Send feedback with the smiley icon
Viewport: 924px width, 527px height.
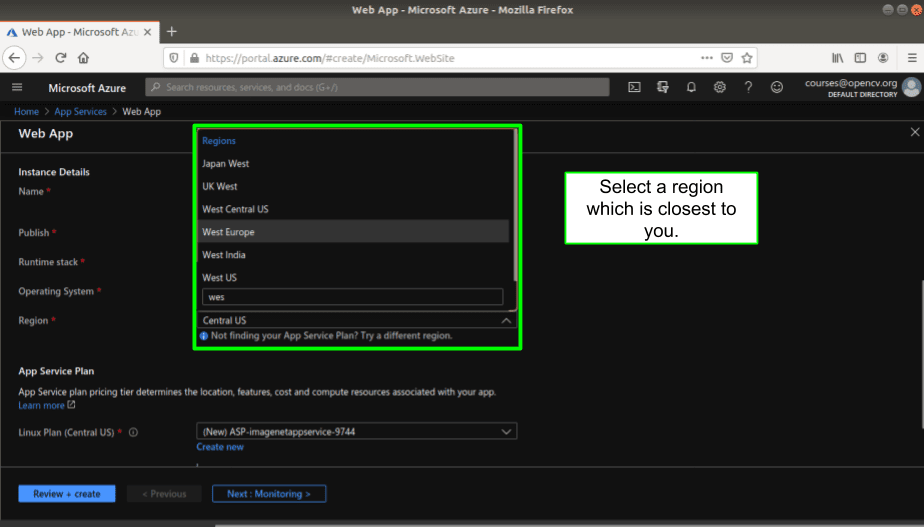777,87
